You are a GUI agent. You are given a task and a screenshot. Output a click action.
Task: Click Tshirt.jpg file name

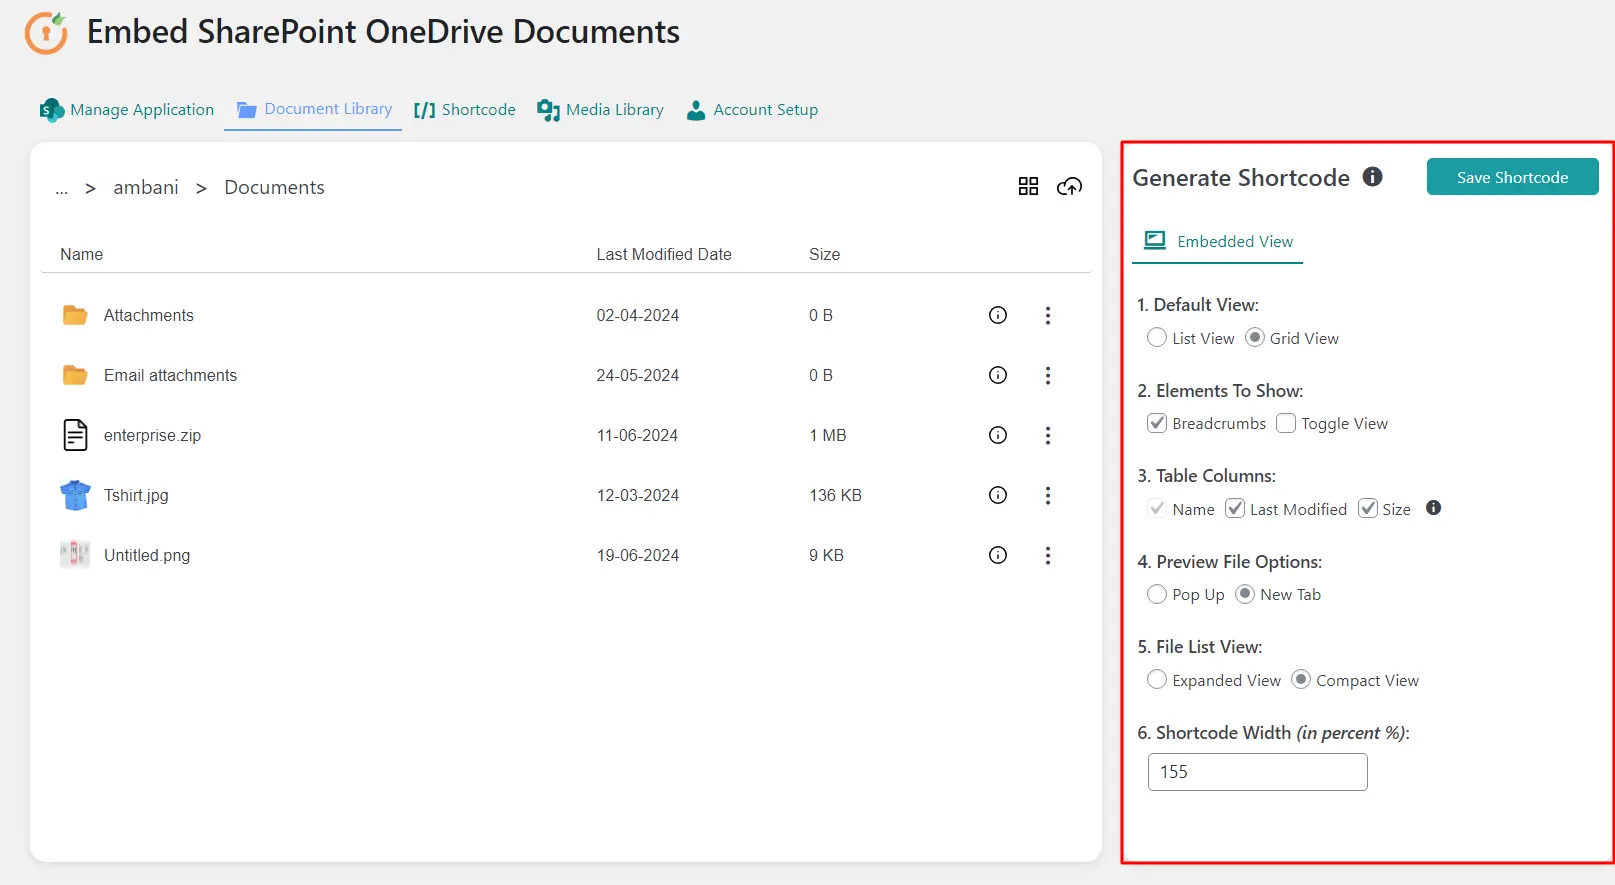136,495
